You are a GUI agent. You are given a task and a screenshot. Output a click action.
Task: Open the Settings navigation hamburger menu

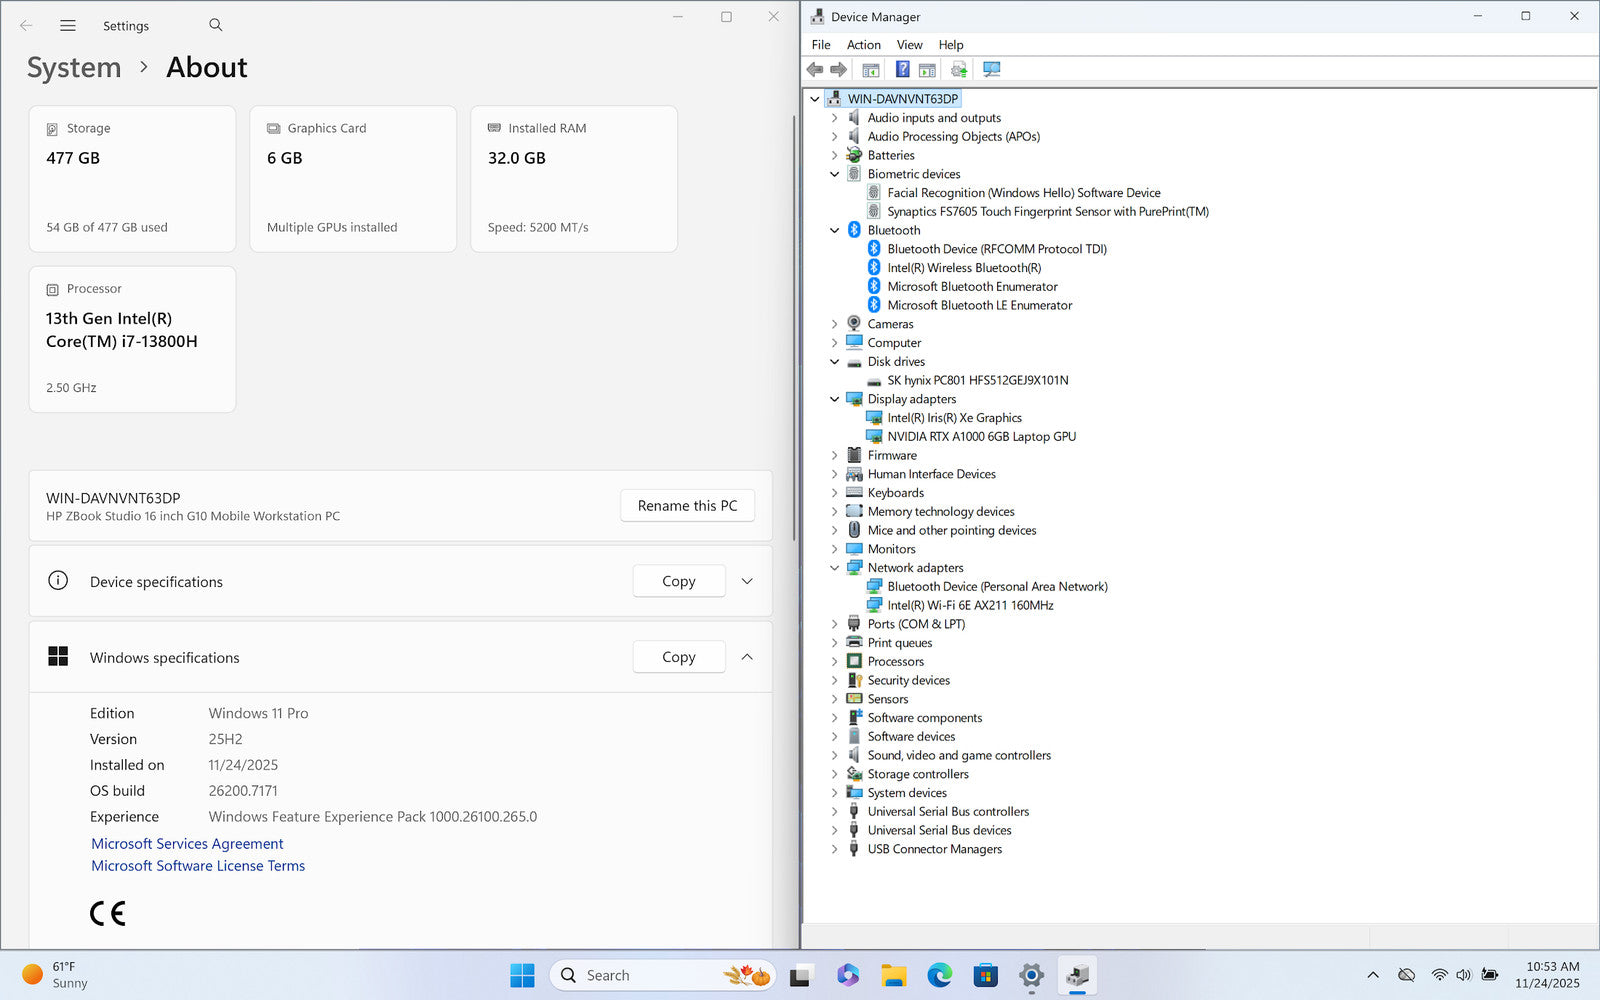[68, 26]
